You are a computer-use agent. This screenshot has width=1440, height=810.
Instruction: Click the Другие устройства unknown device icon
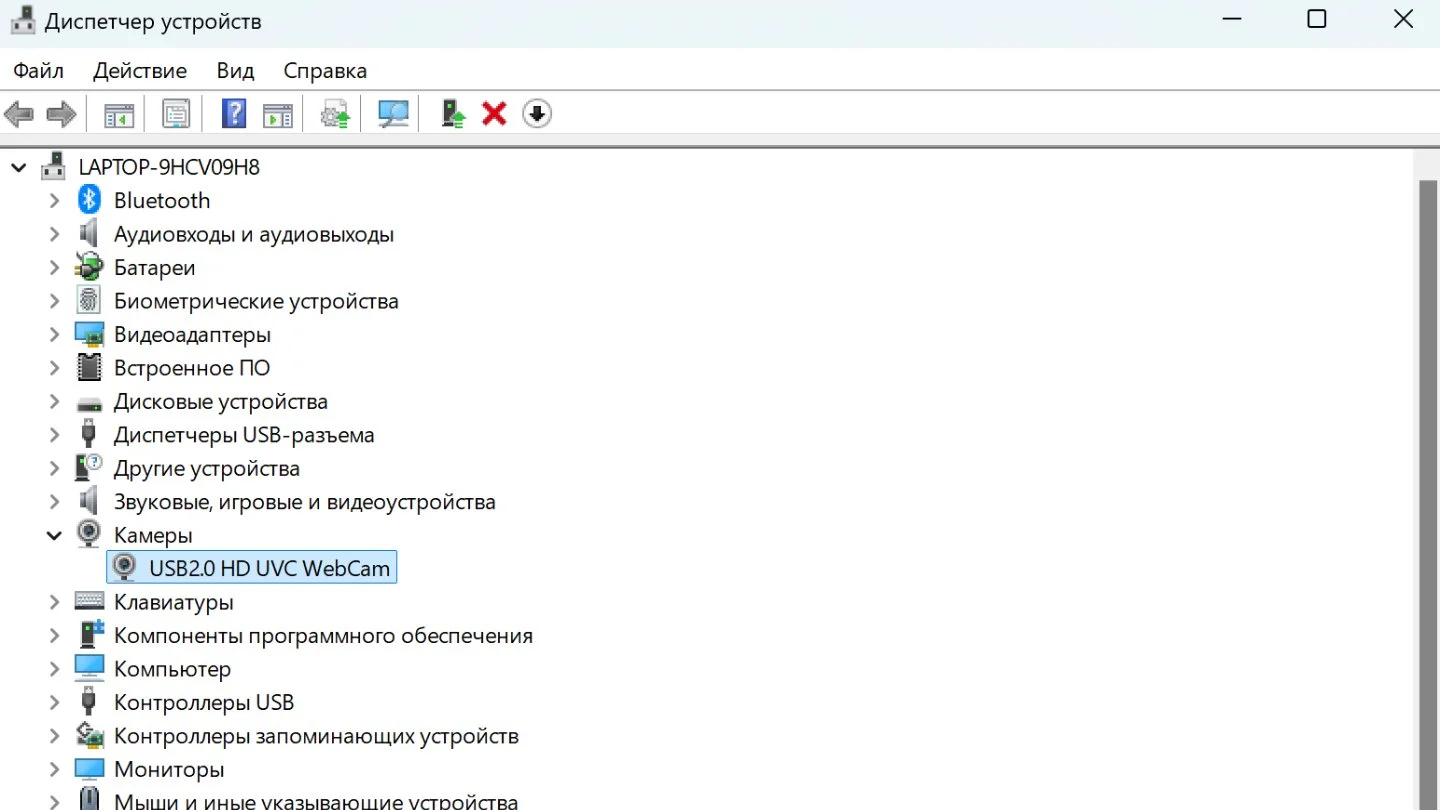(x=90, y=468)
